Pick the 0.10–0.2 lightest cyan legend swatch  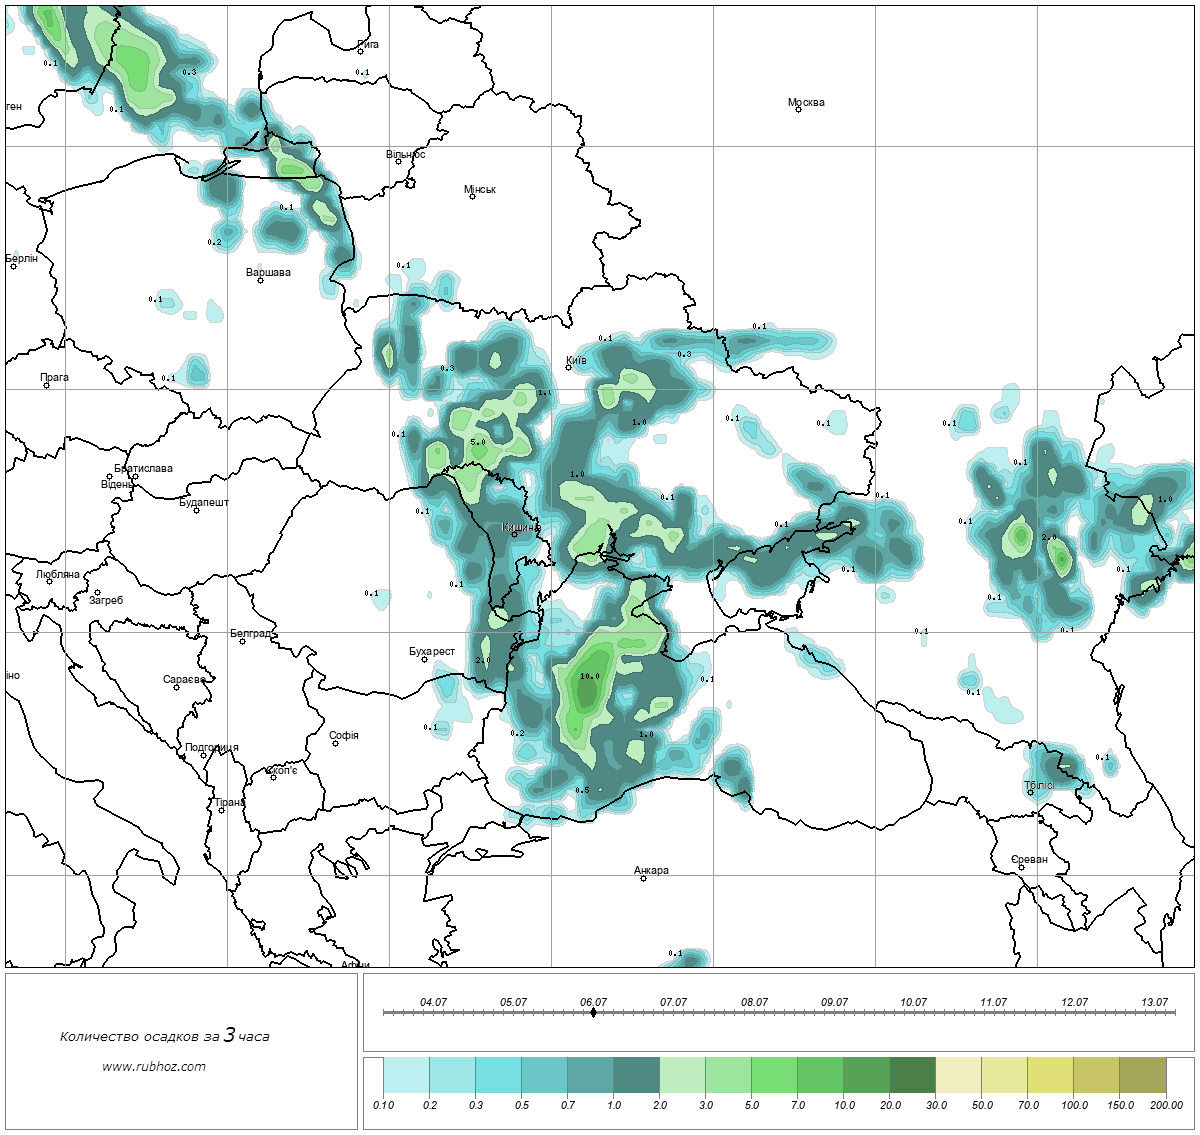click(x=406, y=1076)
